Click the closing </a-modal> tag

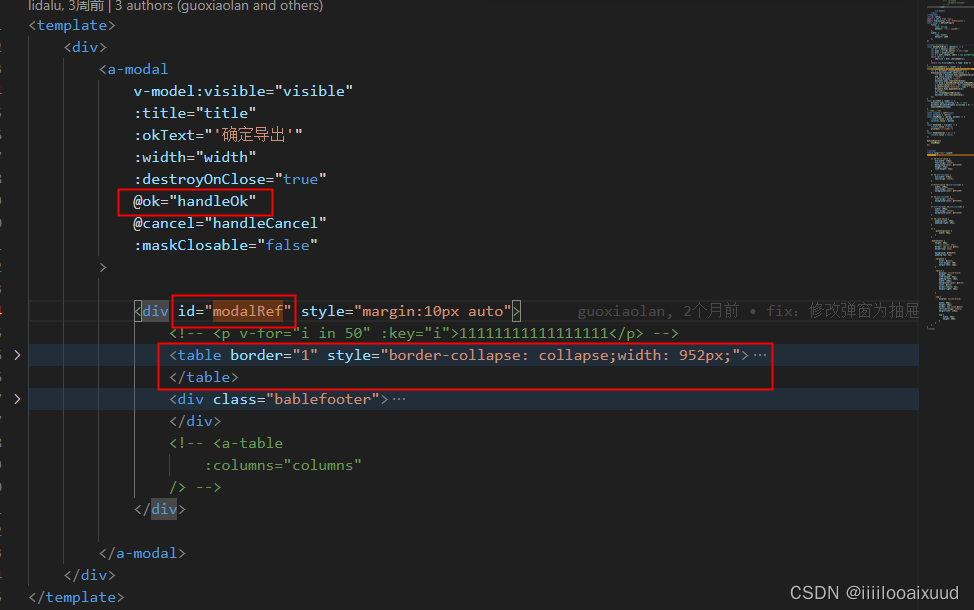tap(141, 552)
